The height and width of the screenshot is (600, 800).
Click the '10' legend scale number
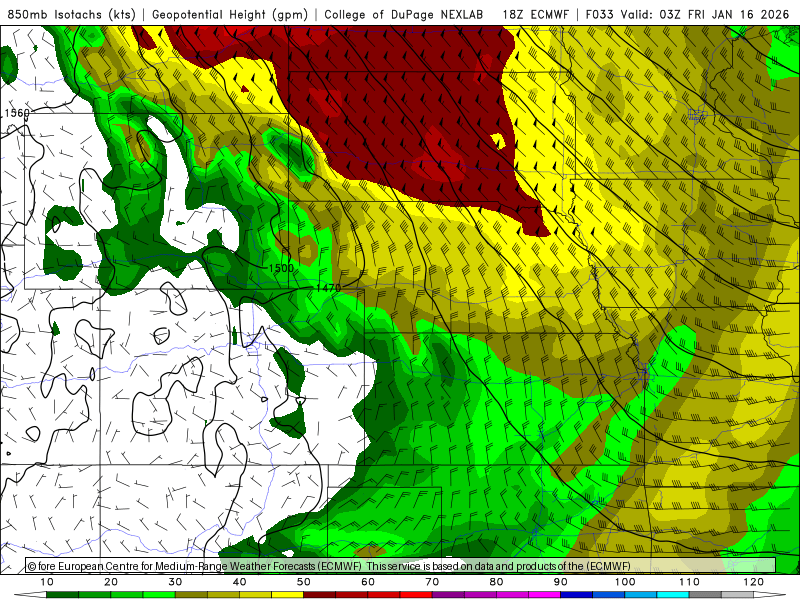[x=46, y=582]
